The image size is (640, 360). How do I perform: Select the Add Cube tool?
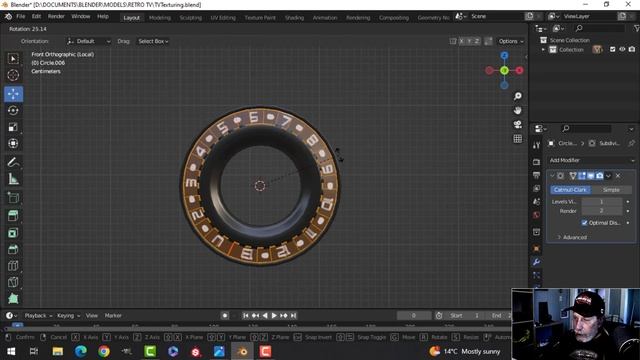point(13,198)
